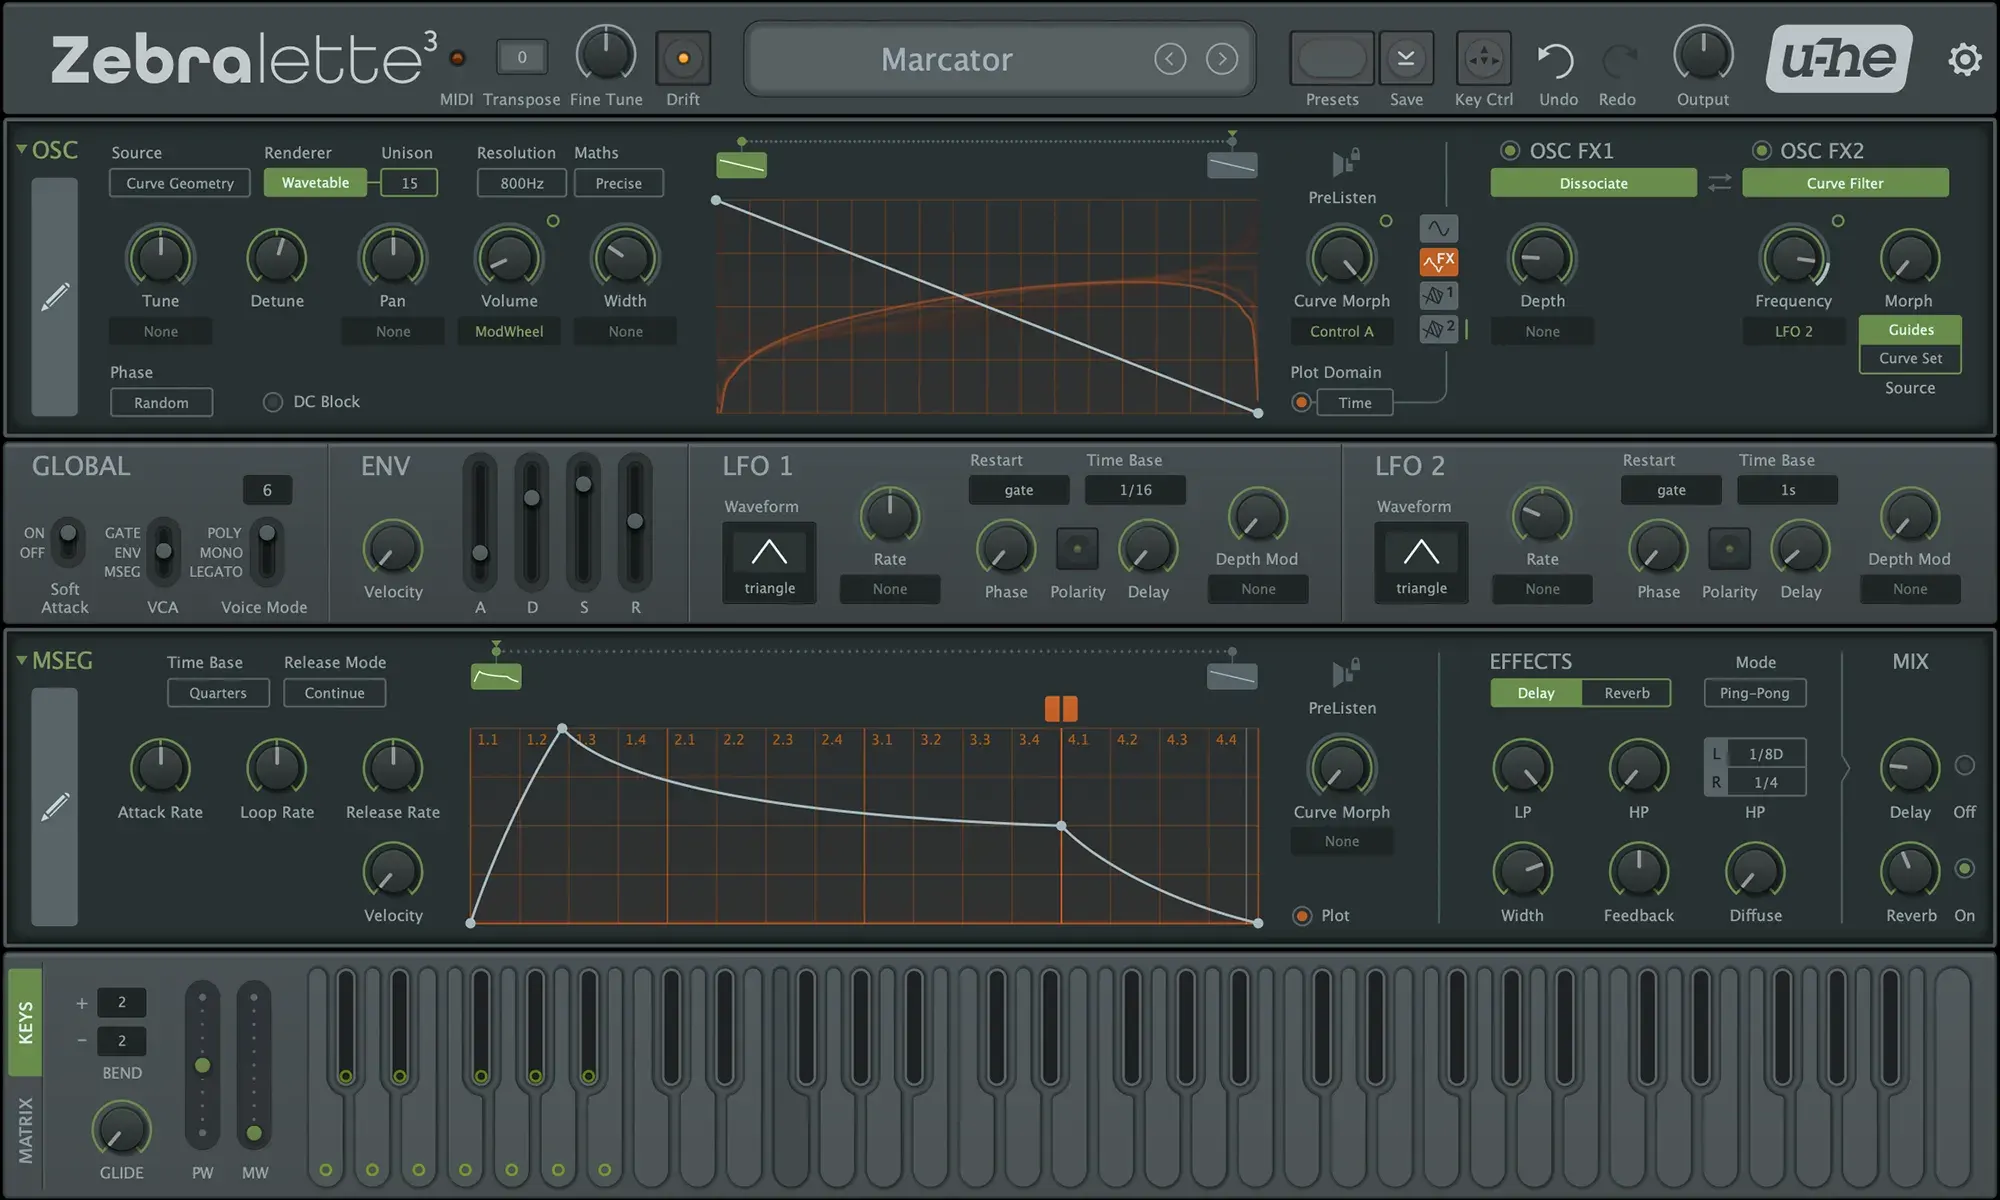Switch to the Delay effects tab

1536,693
